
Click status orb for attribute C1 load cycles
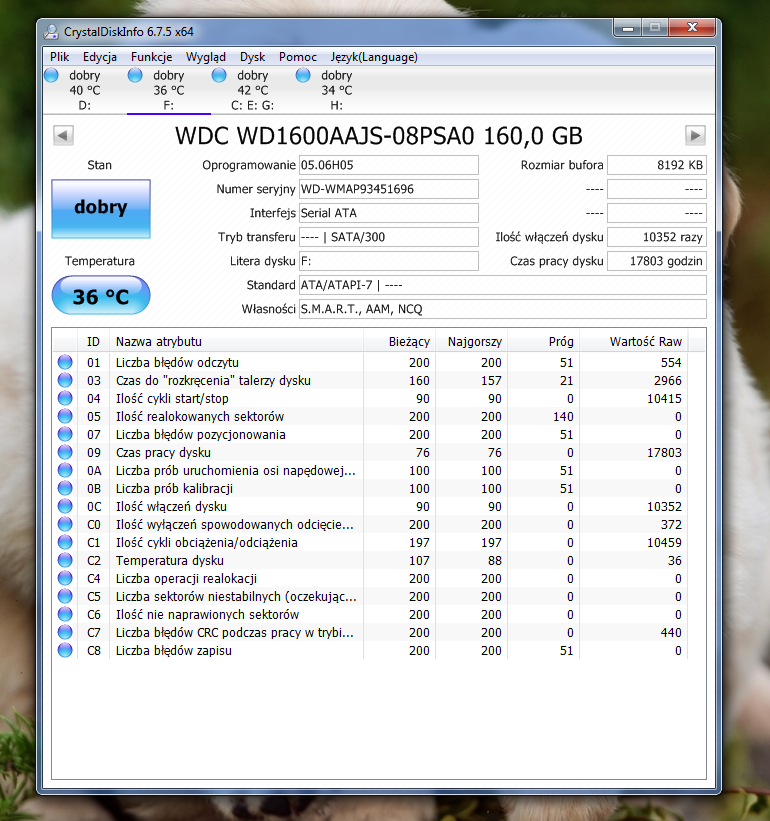point(65,542)
